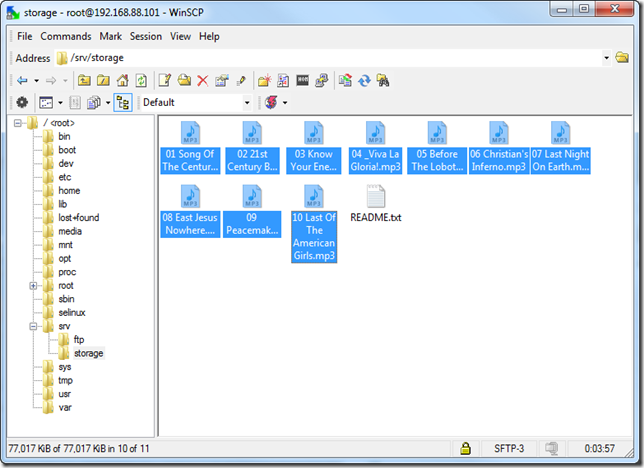Select the ftp folder under srv
The image size is (644, 468).
point(78,339)
